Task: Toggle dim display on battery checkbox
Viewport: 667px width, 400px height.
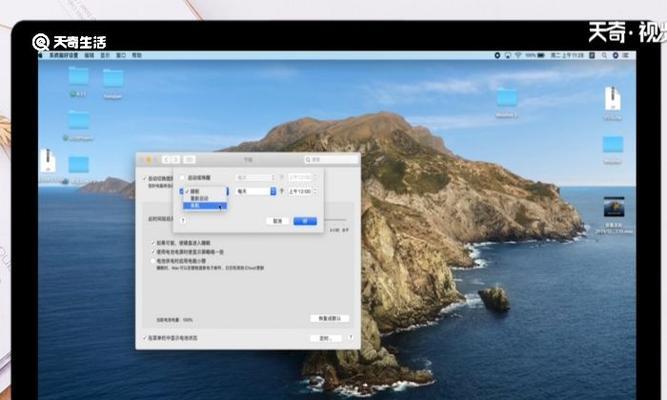Action: [x=154, y=252]
